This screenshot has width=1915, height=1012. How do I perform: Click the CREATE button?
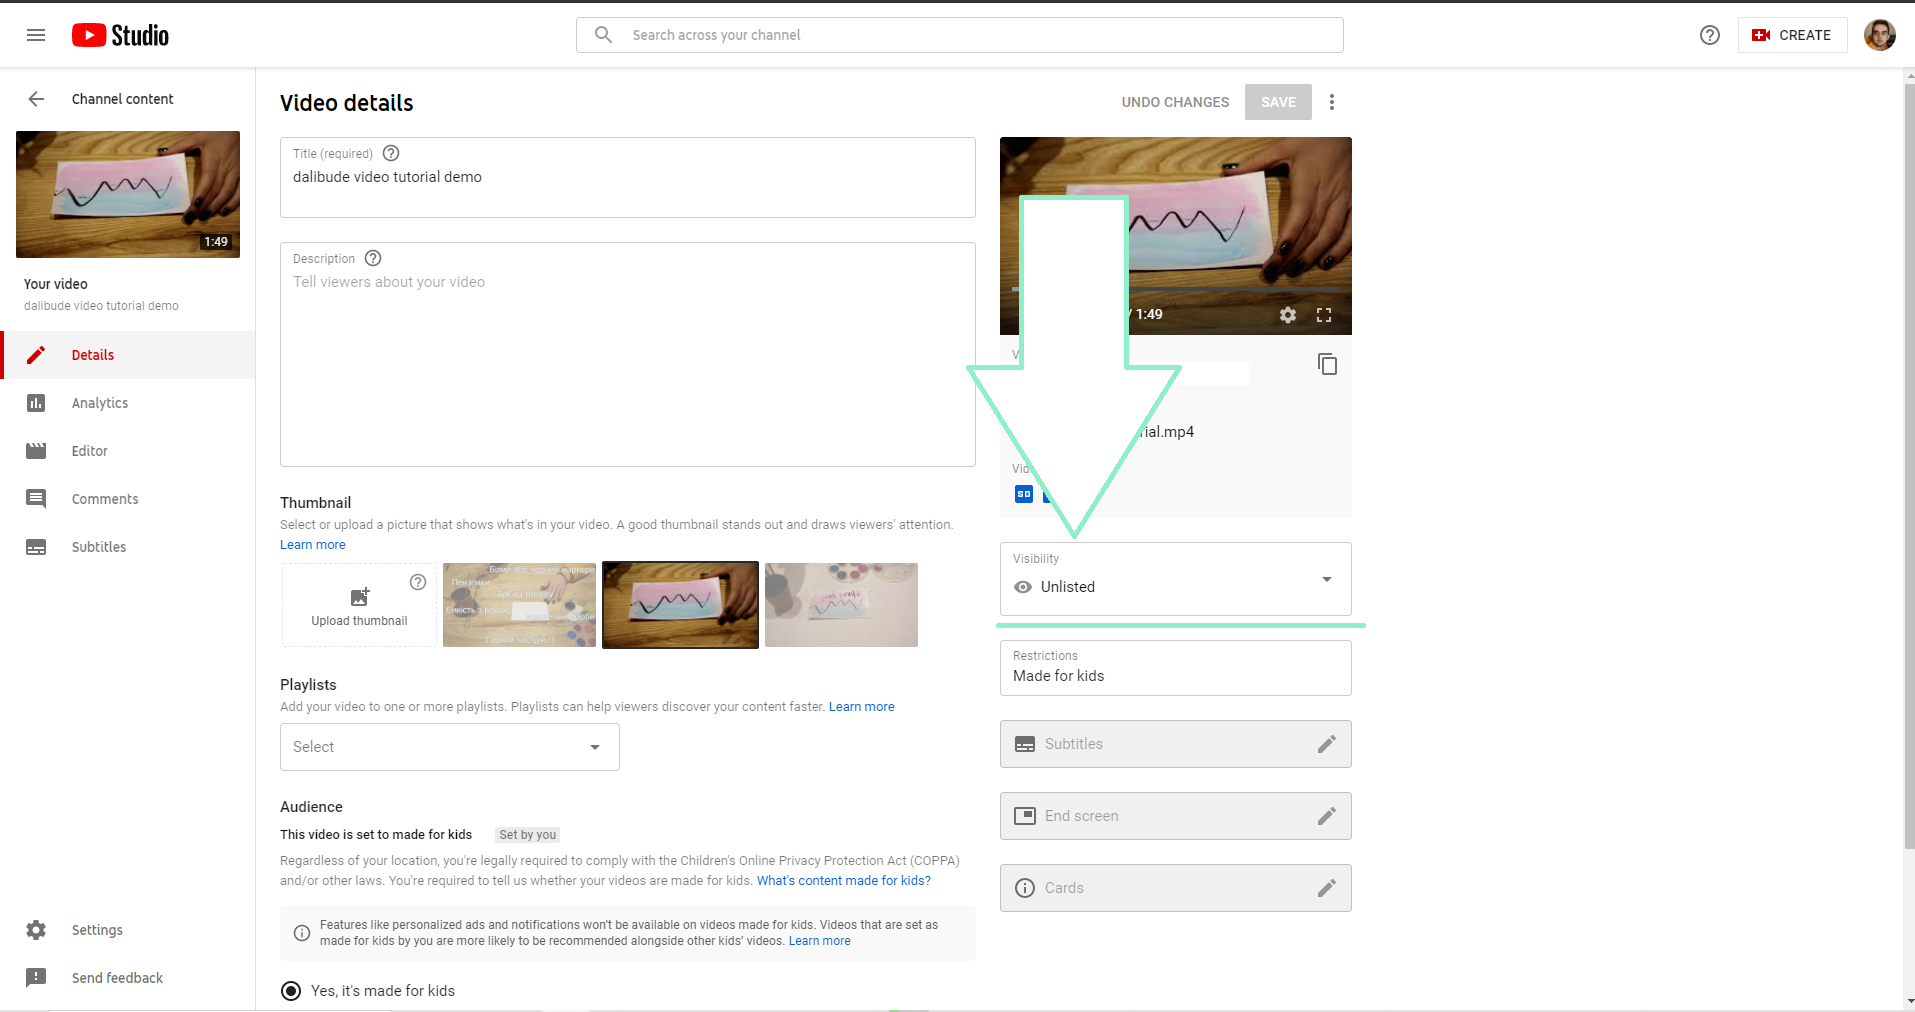pos(1792,35)
